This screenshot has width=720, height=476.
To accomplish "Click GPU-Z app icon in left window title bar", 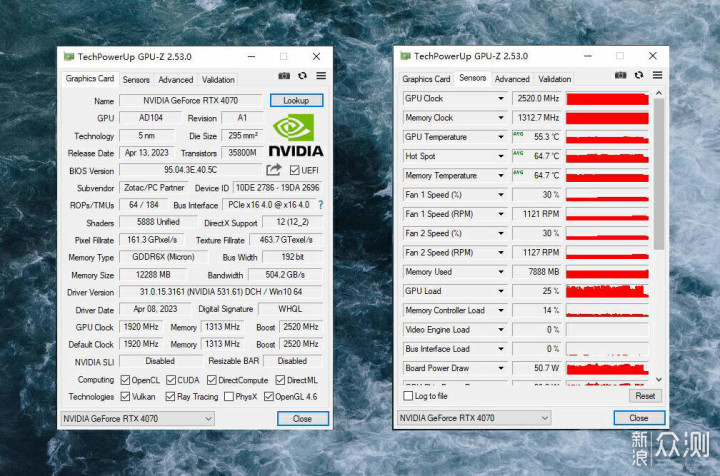I will click(x=69, y=56).
